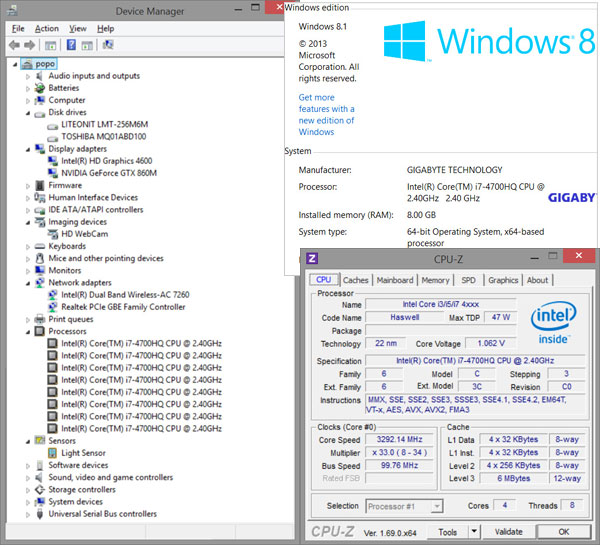Screen dimensions: 600x547
Task: Click the Specification field in CPU-Z
Action: tap(475, 361)
